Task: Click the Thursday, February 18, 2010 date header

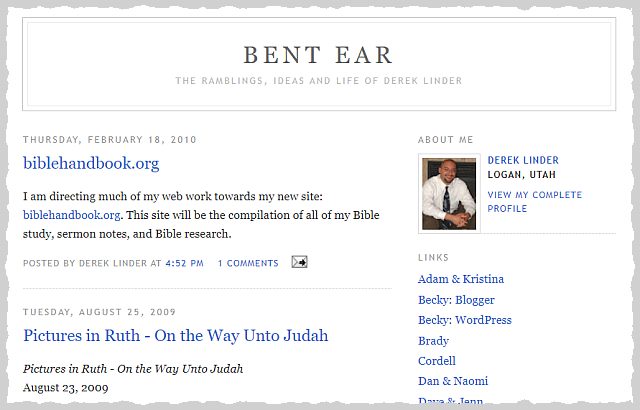Action: pos(110,140)
